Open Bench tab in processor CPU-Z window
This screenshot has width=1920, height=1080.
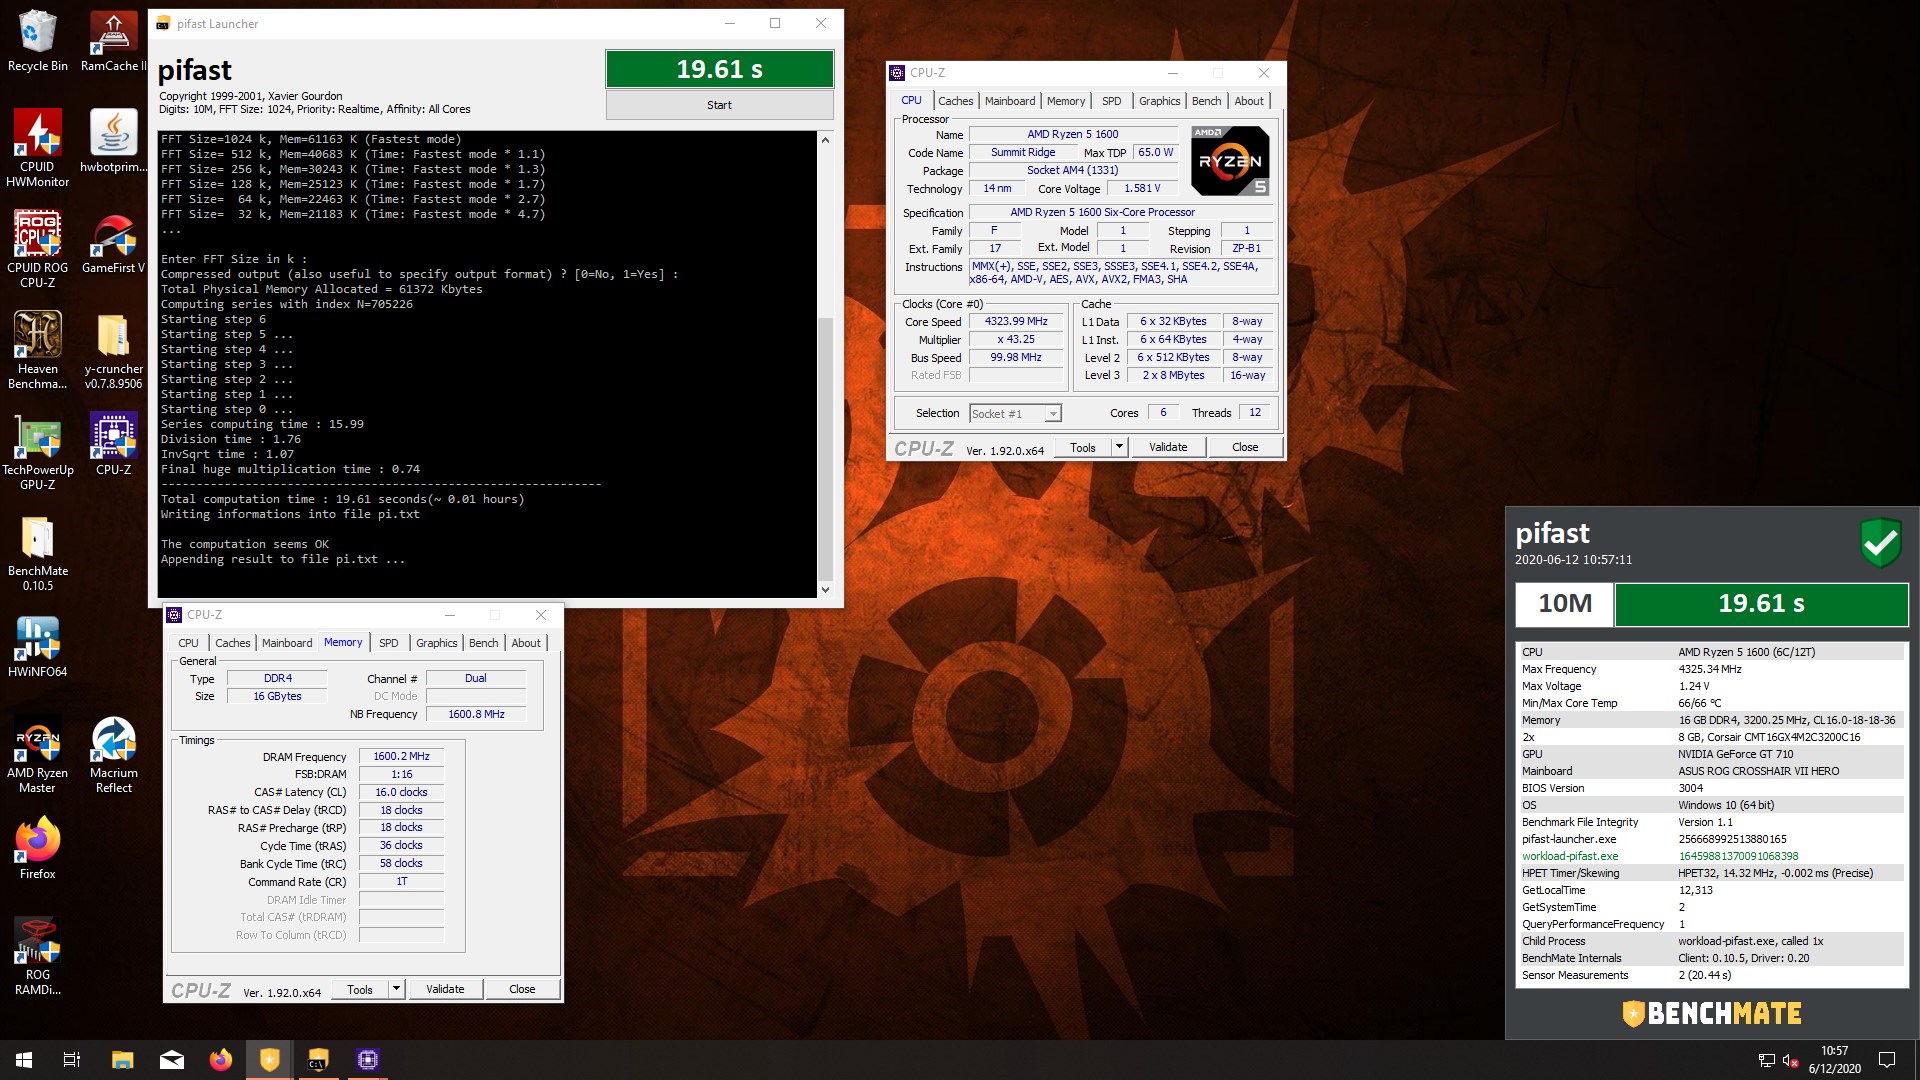(1206, 101)
